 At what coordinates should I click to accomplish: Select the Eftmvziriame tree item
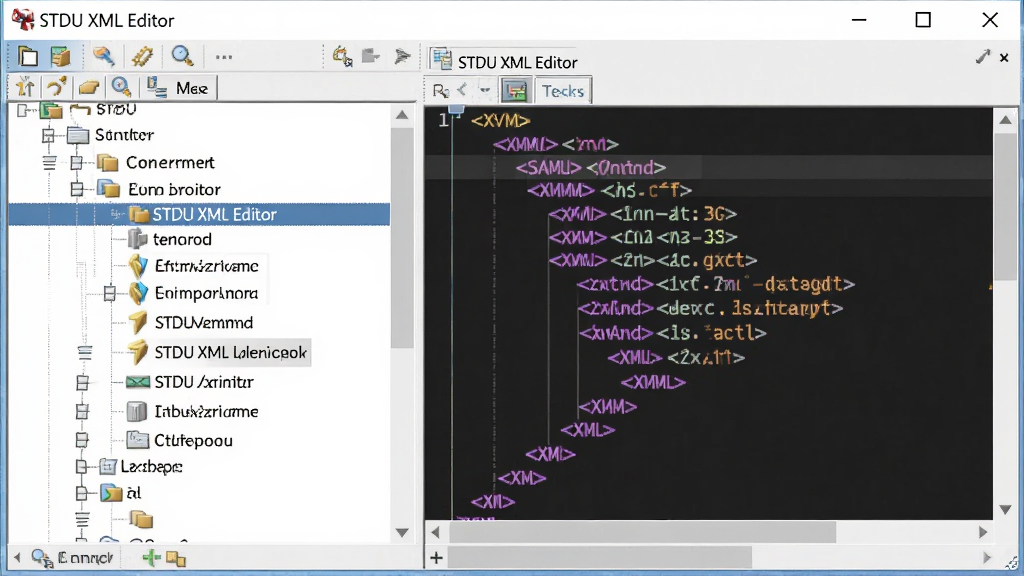206,266
